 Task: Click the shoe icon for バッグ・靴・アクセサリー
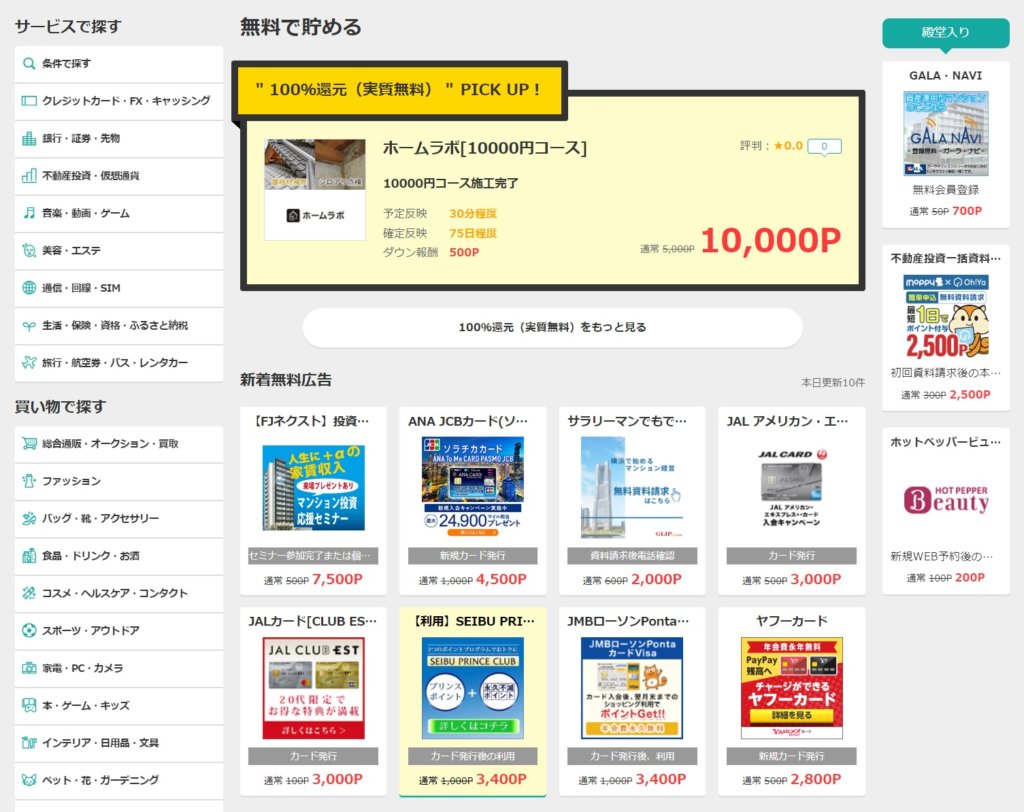click(x=29, y=518)
